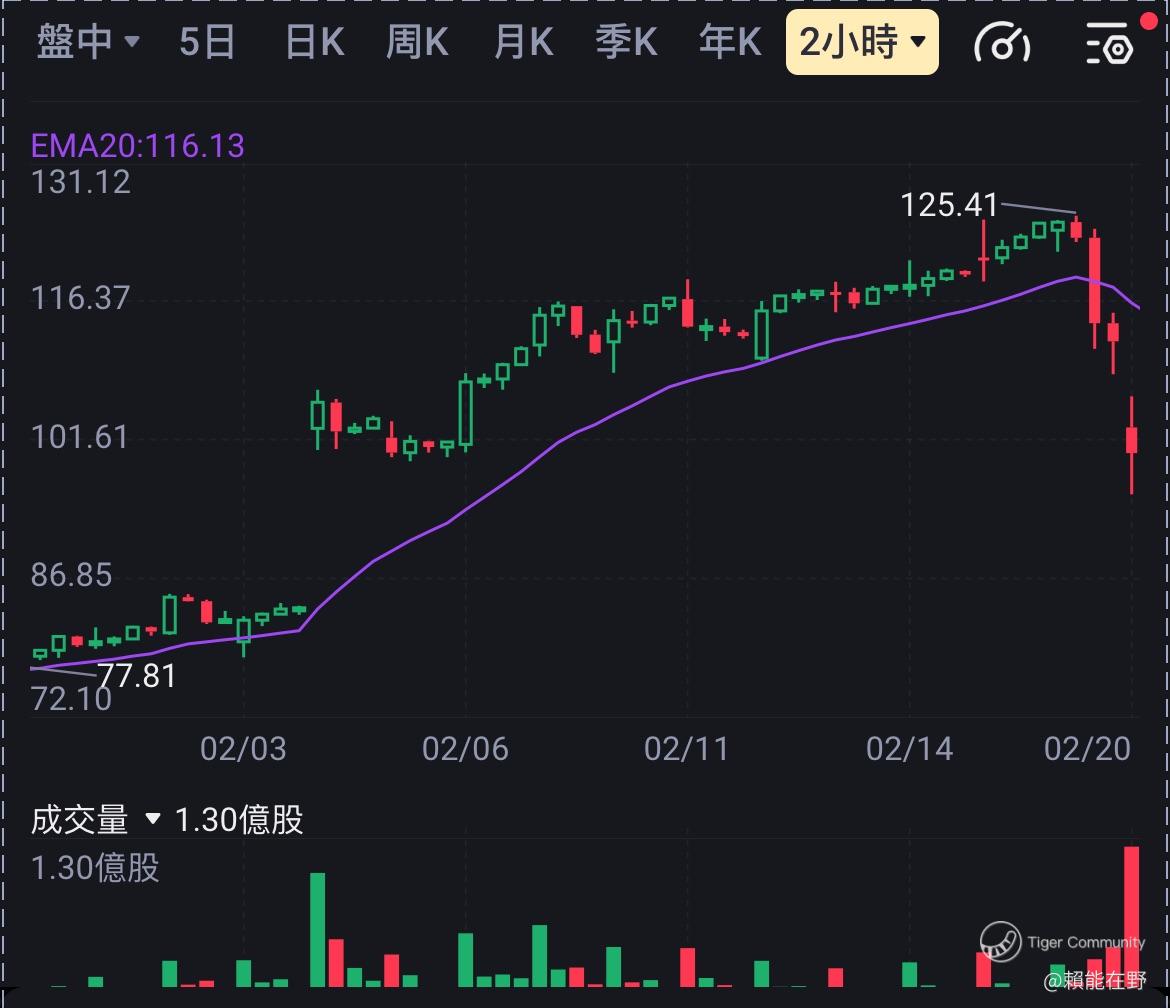Click the 101.61 price axis label
Viewport: 1170px width, 1008px height.
tap(79, 437)
